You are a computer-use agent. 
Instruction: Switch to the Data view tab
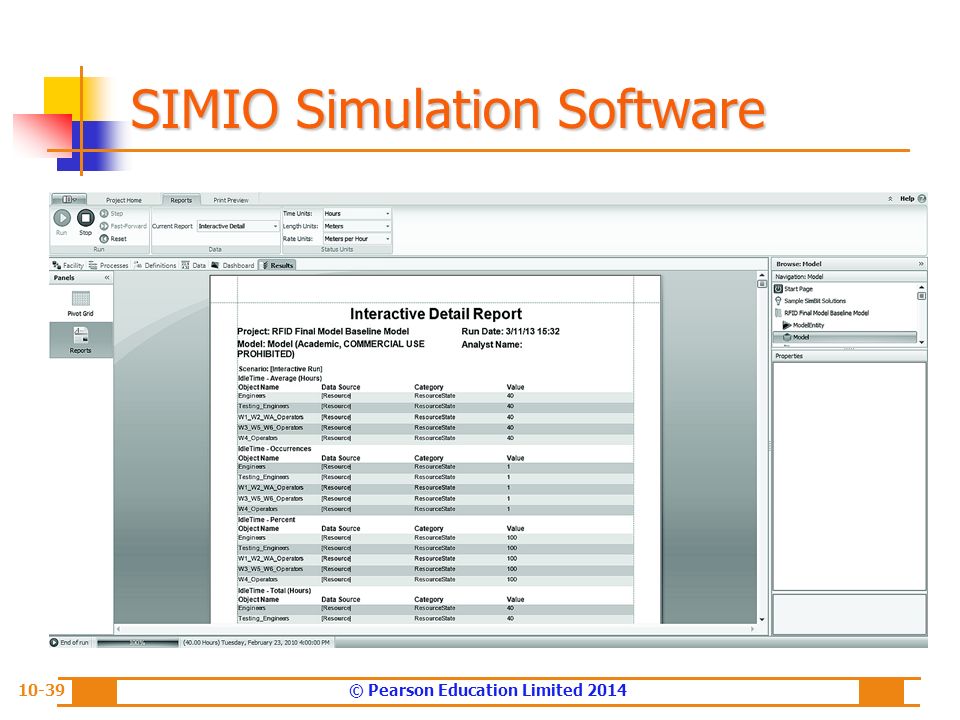pyautogui.click(x=193, y=265)
